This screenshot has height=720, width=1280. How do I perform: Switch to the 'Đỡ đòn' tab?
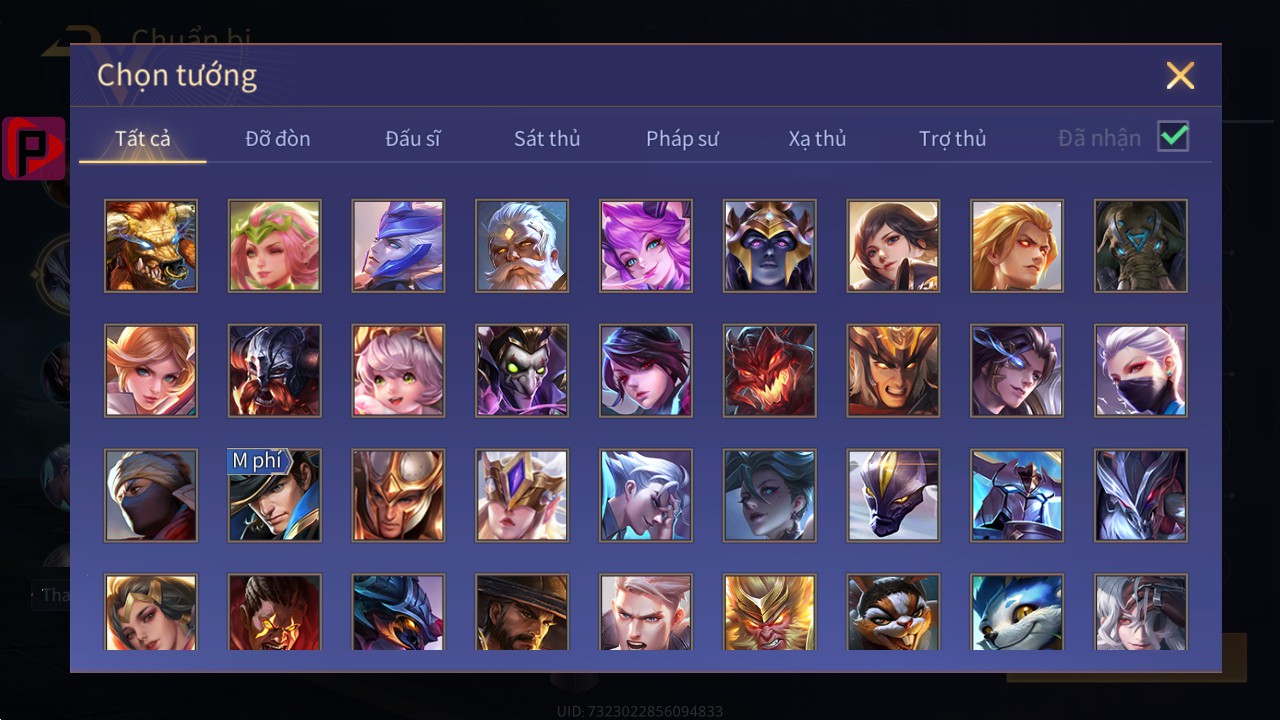pyautogui.click(x=278, y=139)
